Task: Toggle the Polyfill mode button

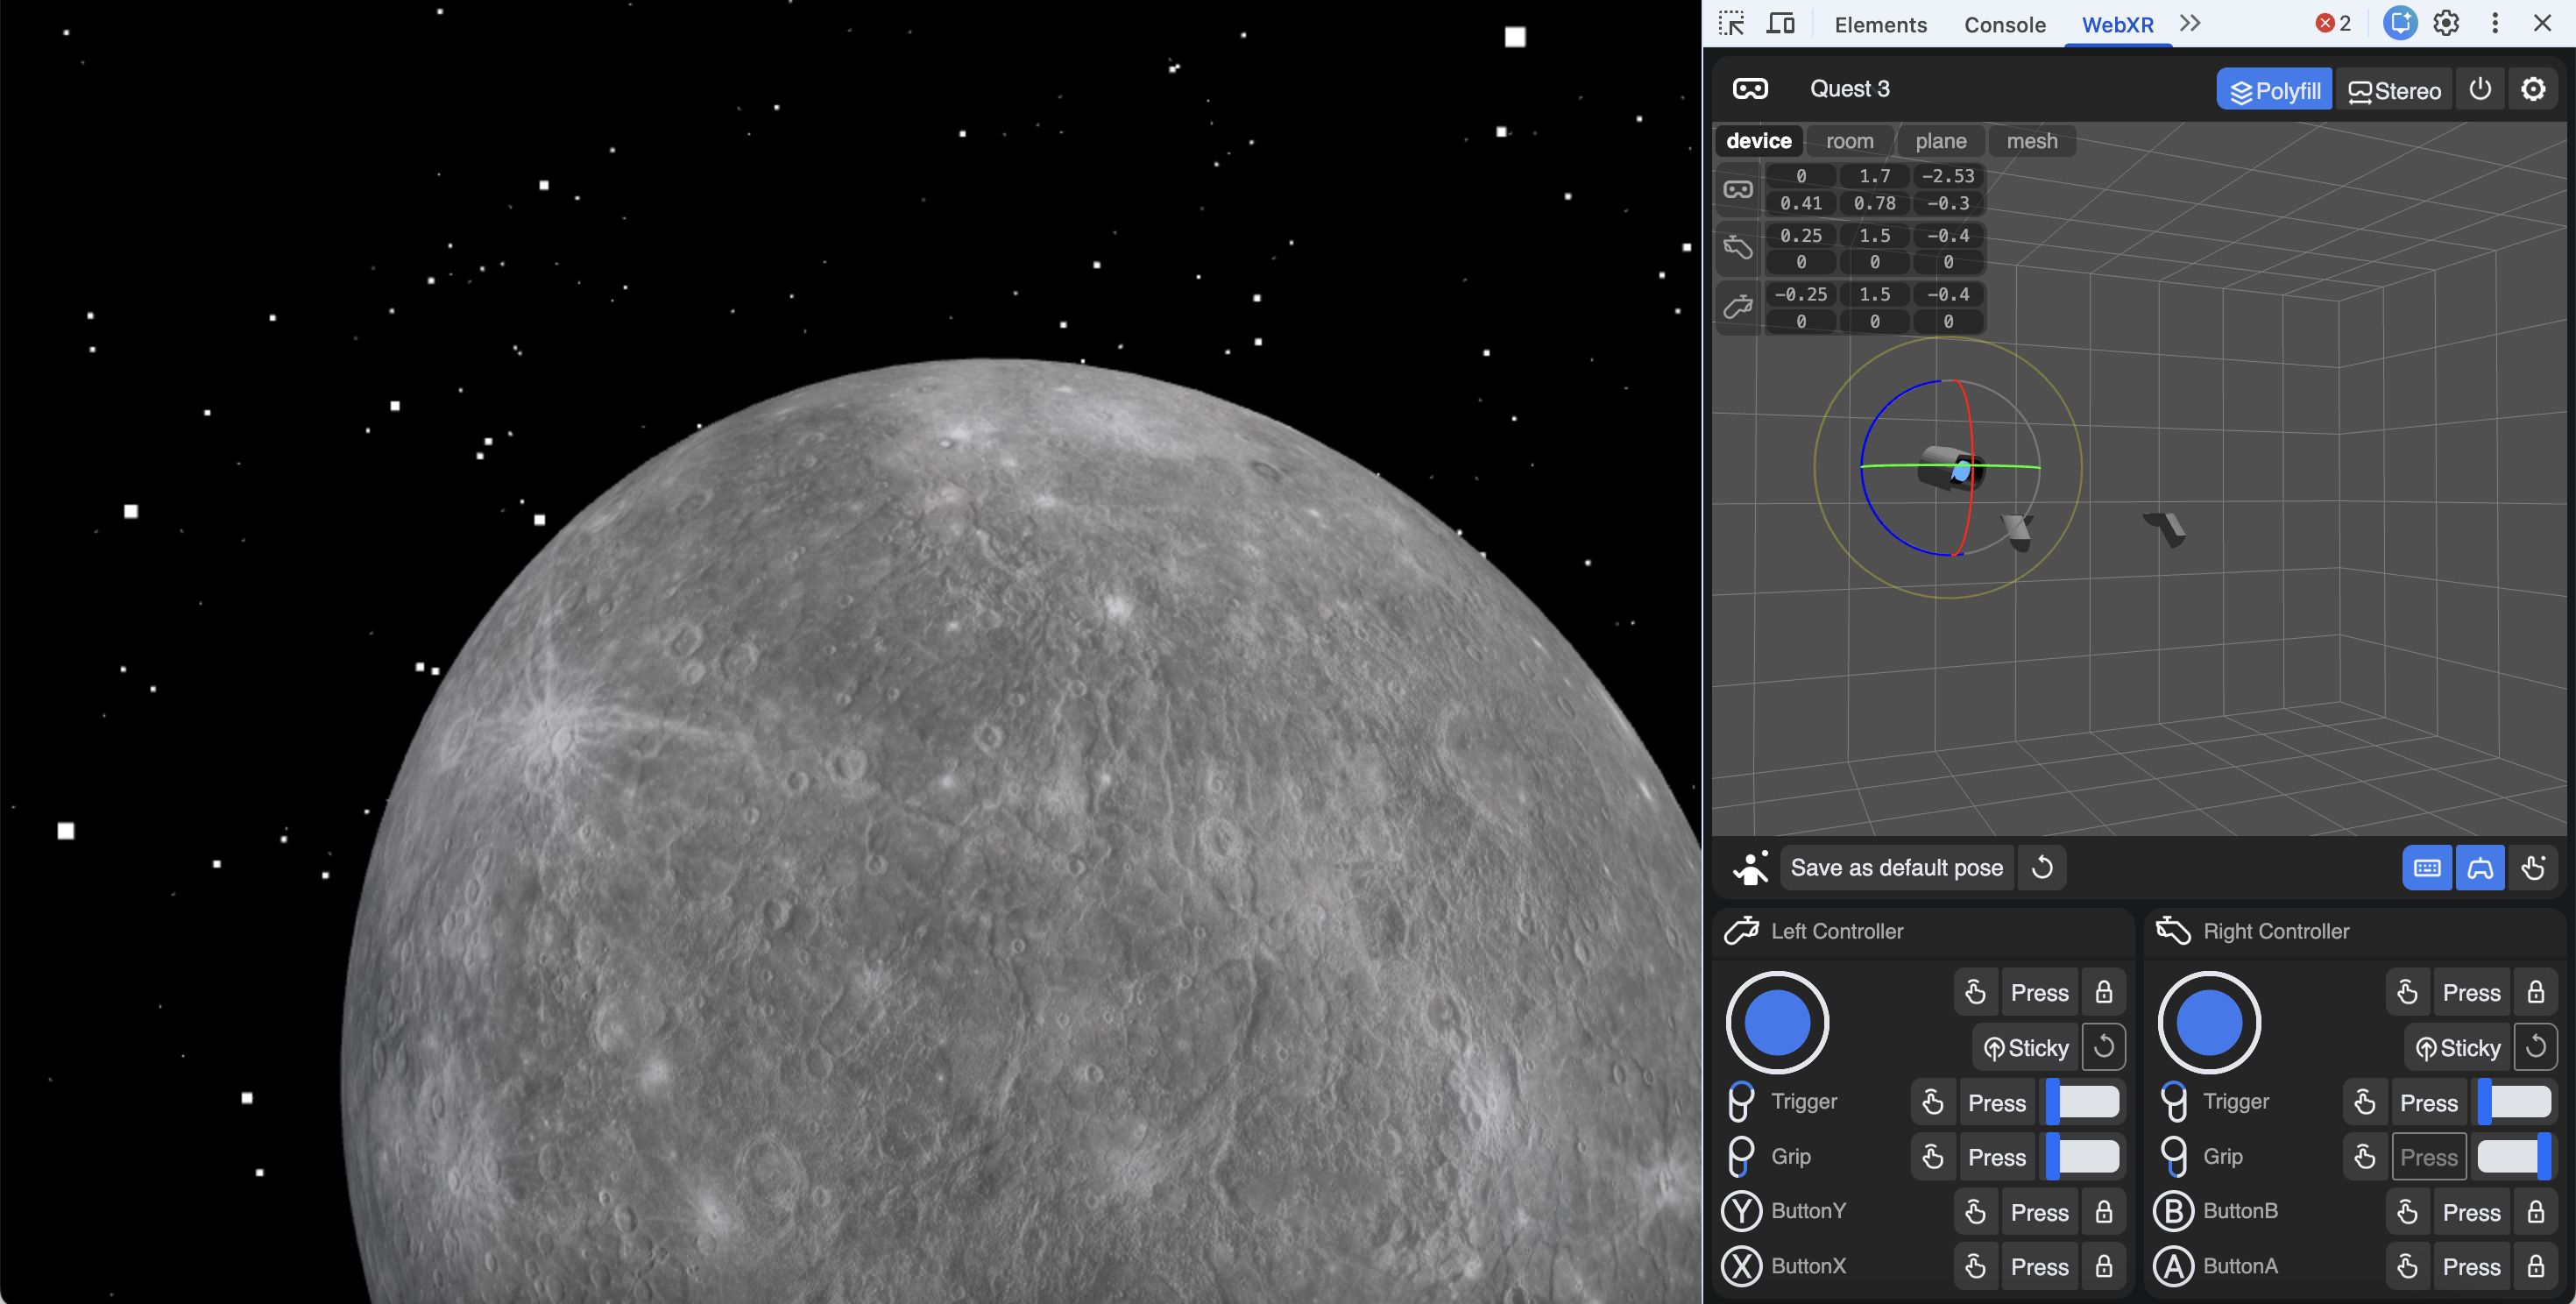Action: coord(2274,90)
